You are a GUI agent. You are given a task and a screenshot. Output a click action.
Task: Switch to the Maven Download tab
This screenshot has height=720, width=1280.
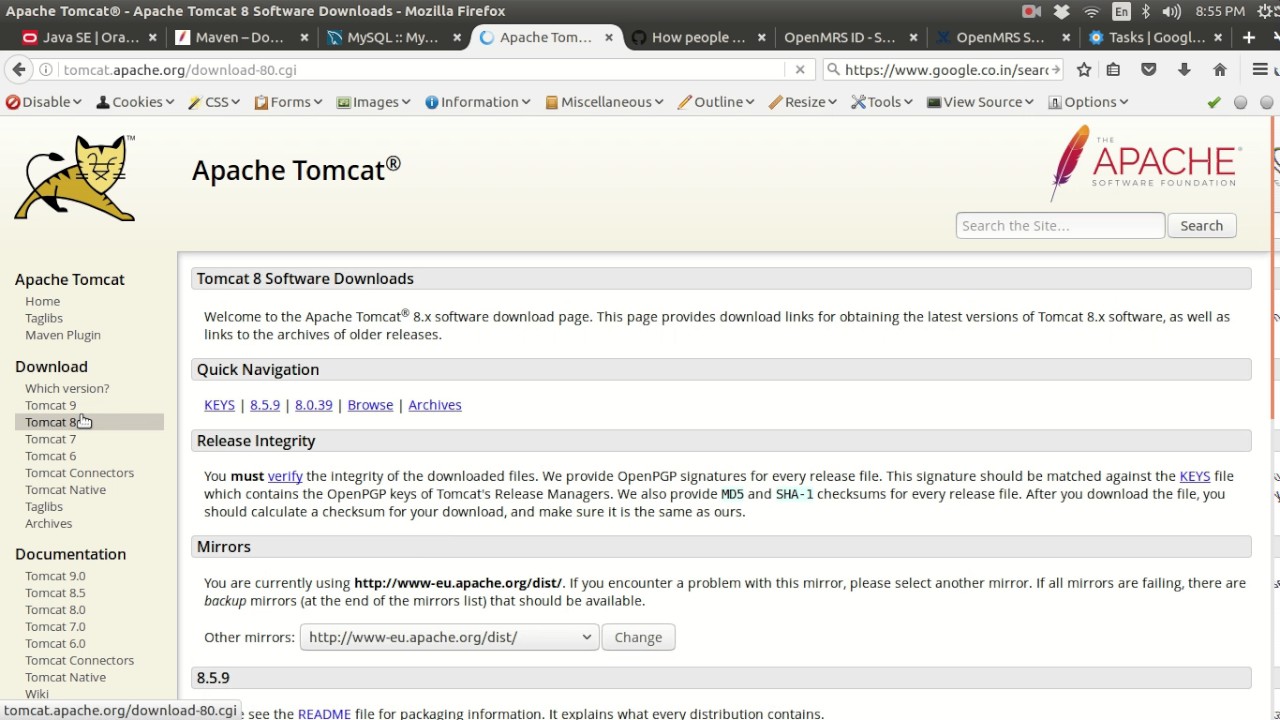(x=240, y=37)
